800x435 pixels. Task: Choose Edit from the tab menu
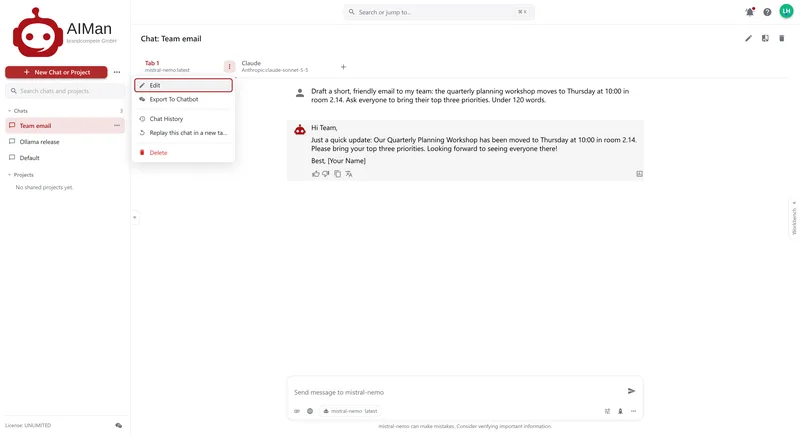(x=184, y=85)
